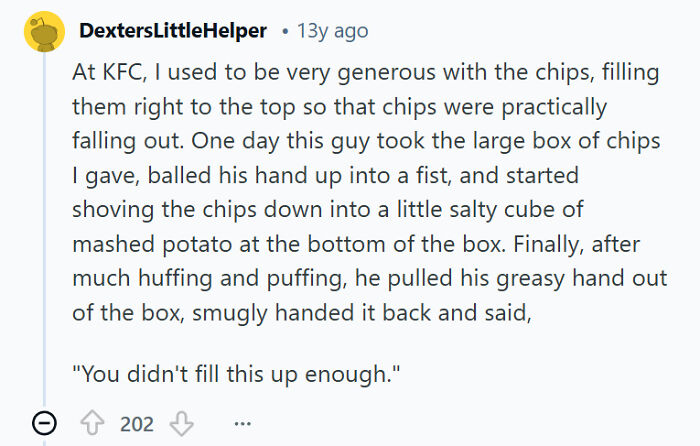Open the three-dot more options menu
Screen dimensions: 700x446
pyautogui.click(x=242, y=423)
